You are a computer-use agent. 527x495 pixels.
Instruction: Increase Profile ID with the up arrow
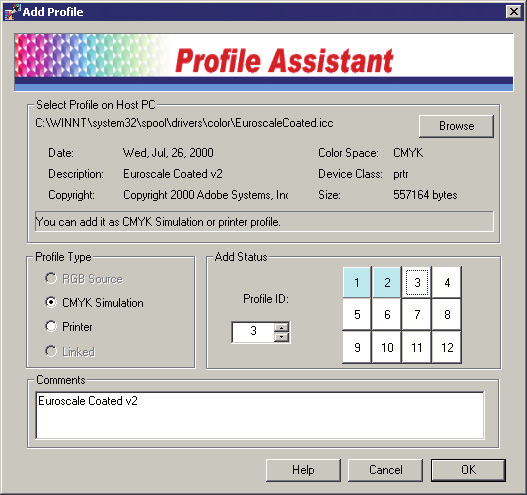click(x=281, y=327)
